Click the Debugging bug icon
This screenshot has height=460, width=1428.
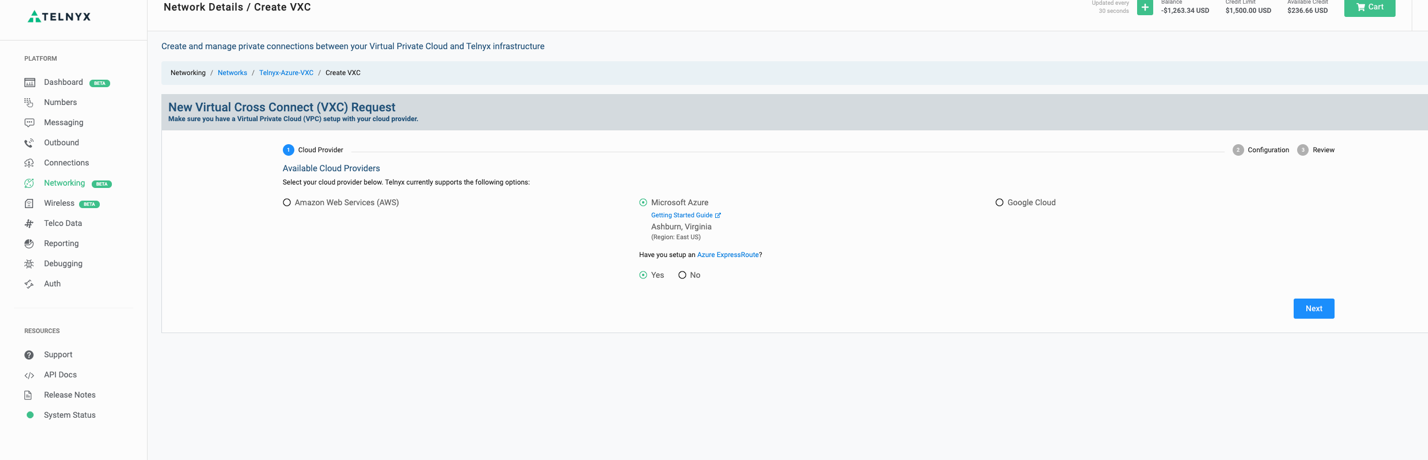tap(29, 264)
